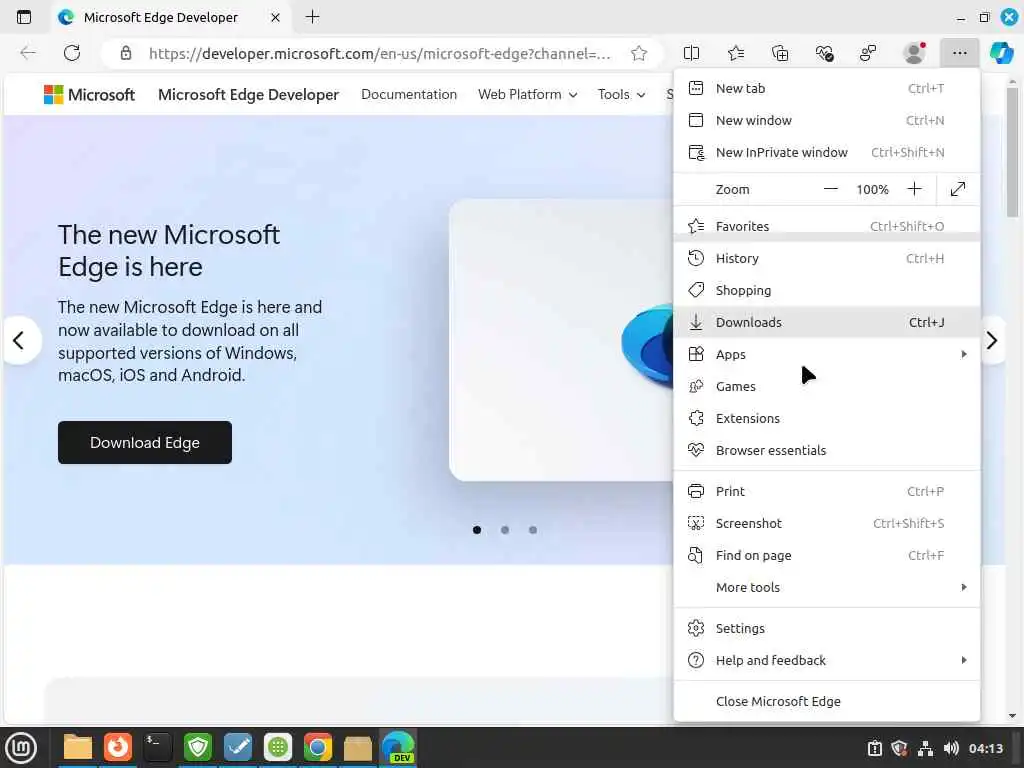Go to next carousel slide arrow
The height and width of the screenshot is (768, 1024).
pyautogui.click(x=991, y=340)
